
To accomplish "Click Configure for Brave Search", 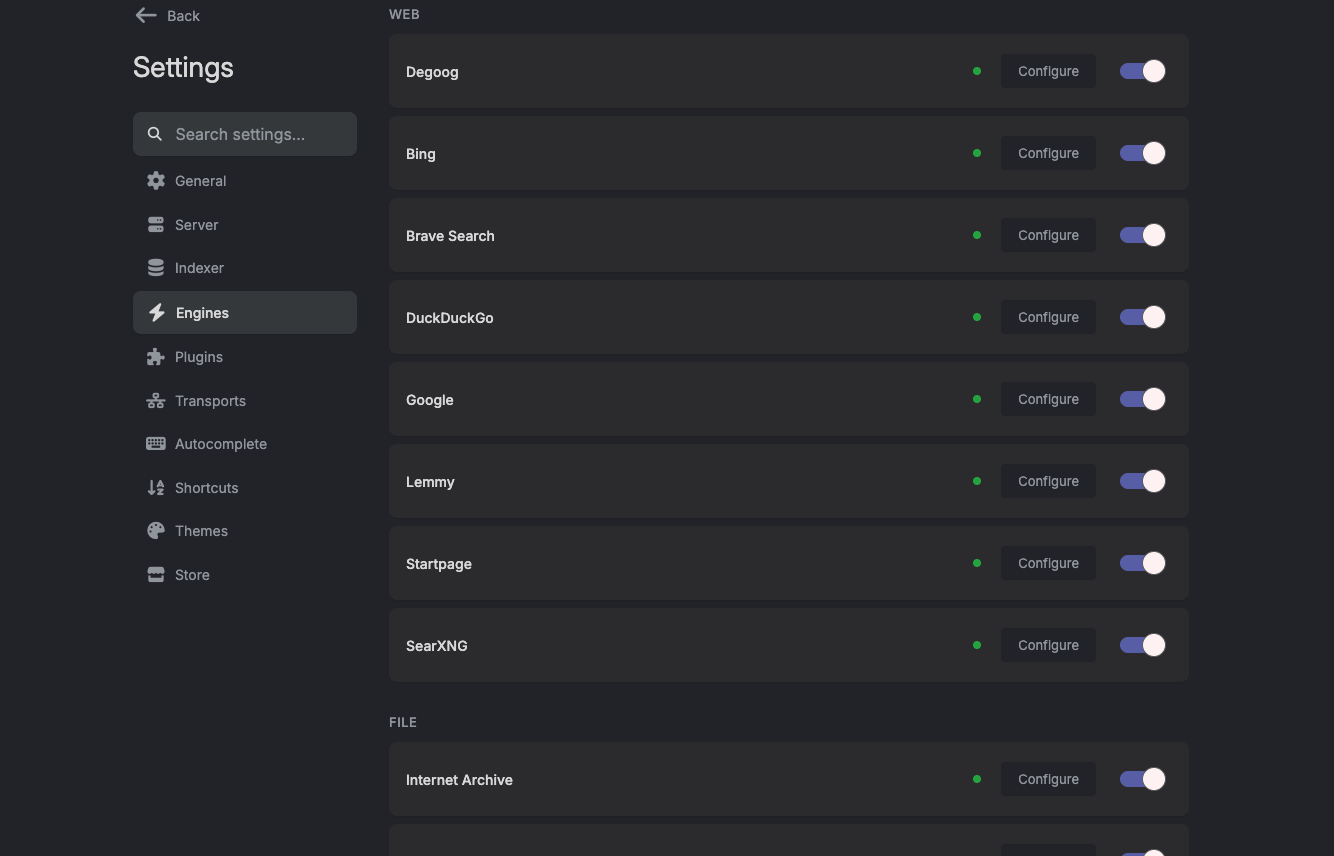I will coord(1048,235).
